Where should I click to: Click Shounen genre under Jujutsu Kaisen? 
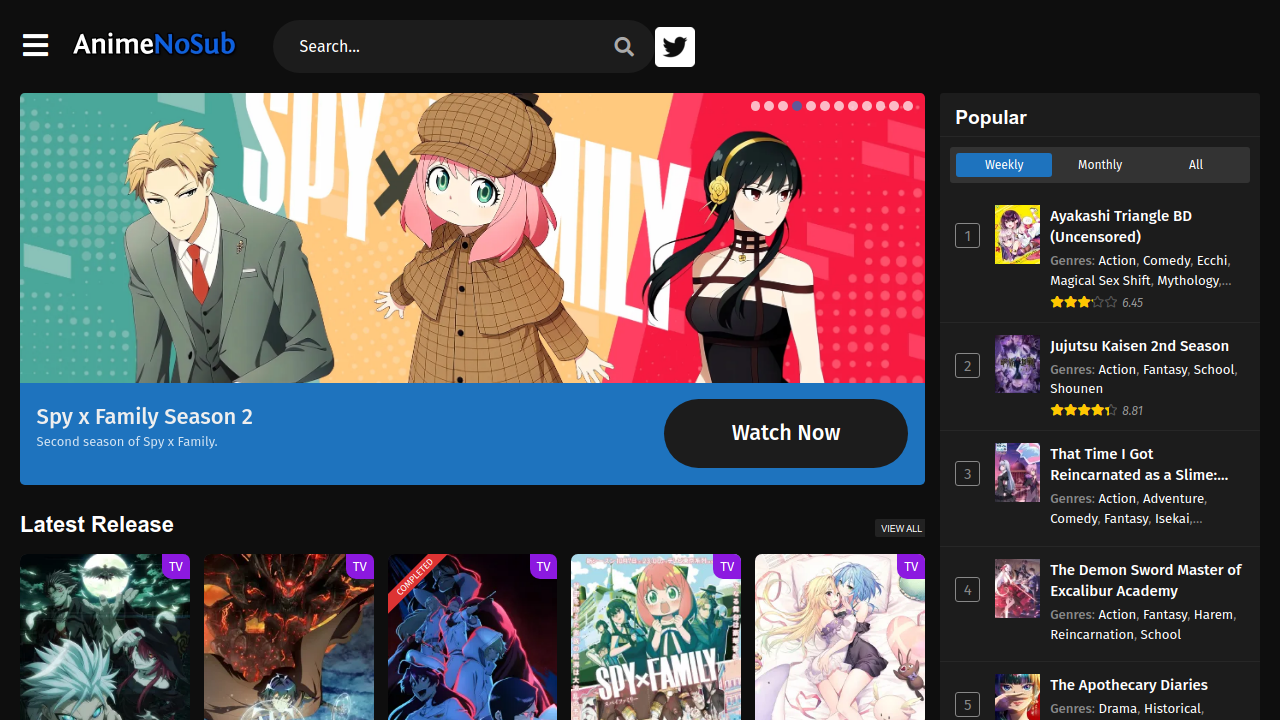coord(1076,389)
